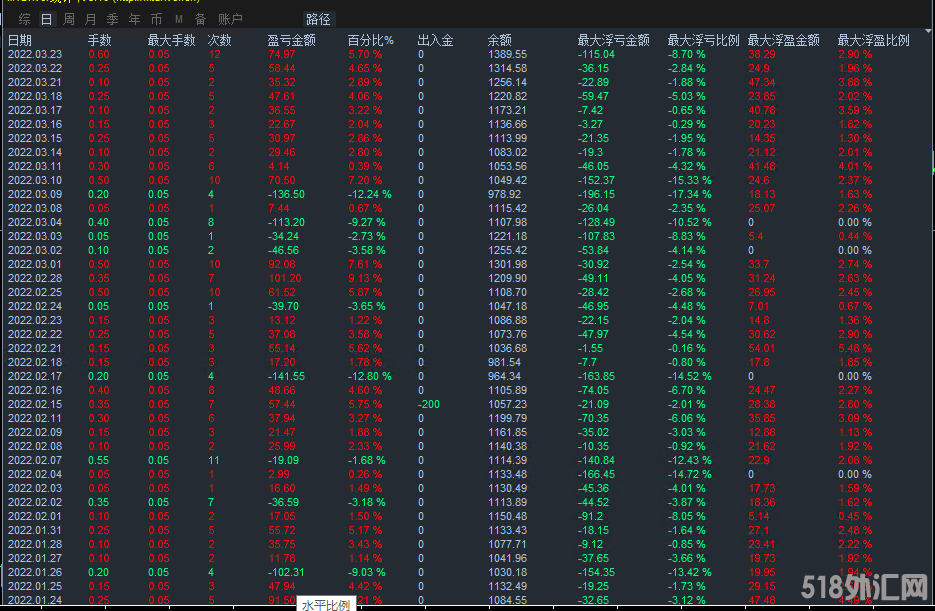Select the 年 yearly tab
The width and height of the screenshot is (935, 611).
[x=134, y=19]
